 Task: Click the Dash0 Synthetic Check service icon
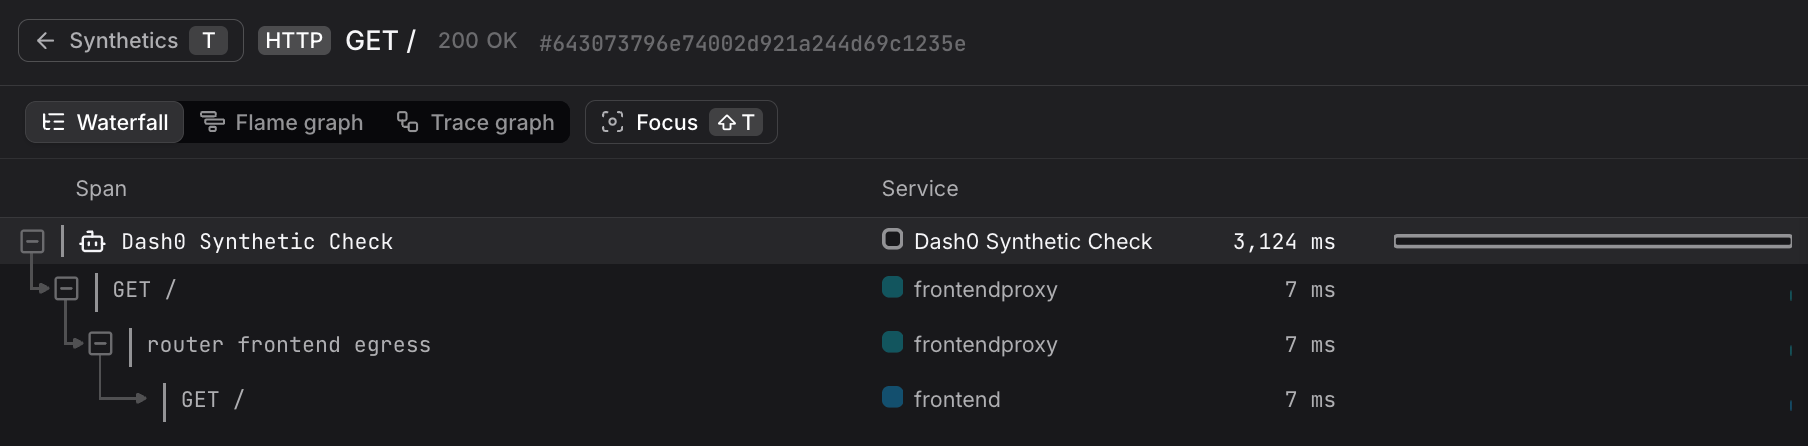893,240
